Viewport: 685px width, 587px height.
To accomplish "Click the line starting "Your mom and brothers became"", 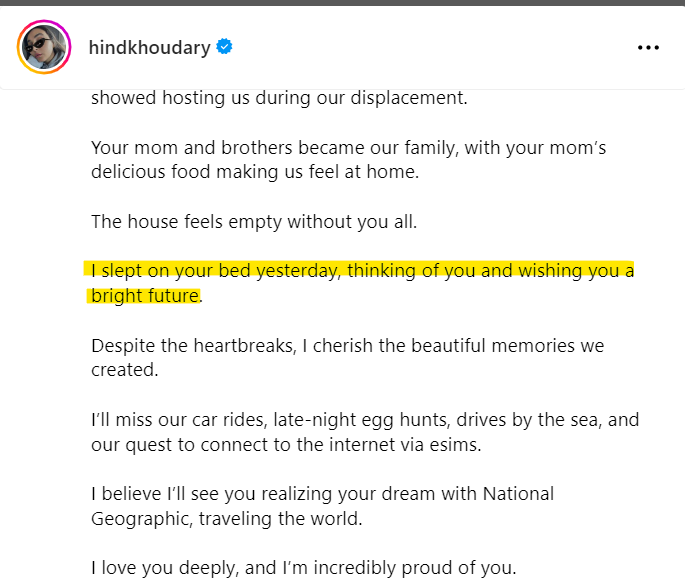I will (349, 148).
